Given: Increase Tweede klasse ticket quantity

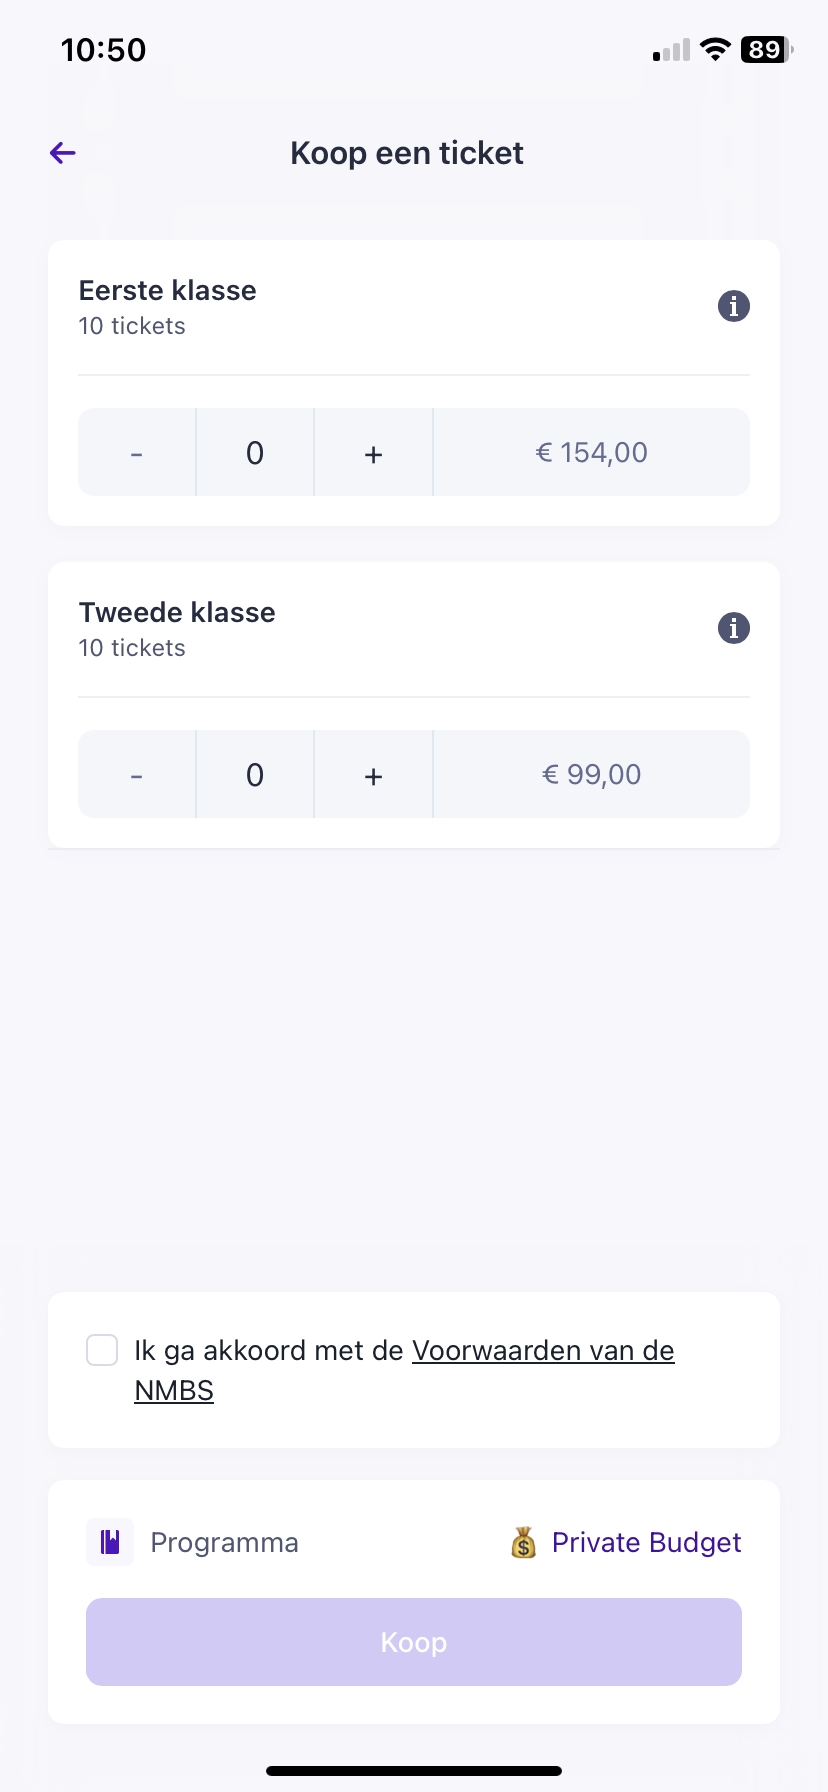Looking at the screenshot, I should click(x=374, y=775).
